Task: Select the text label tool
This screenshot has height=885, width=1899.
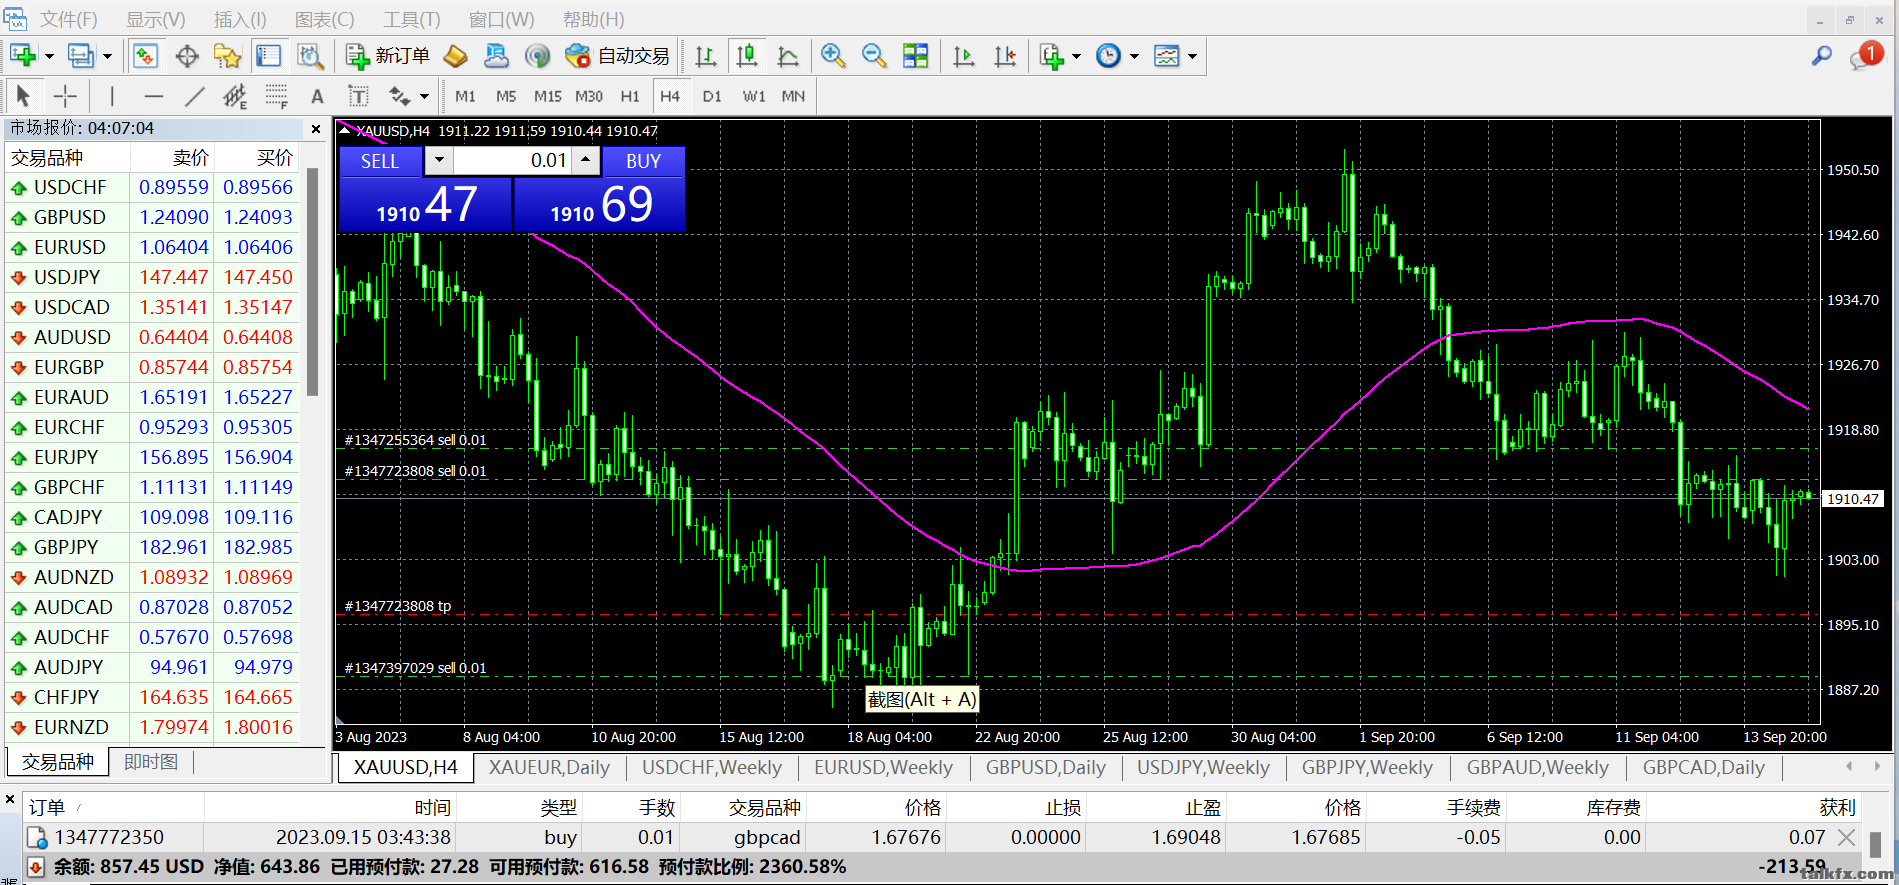Action: pyautogui.click(x=358, y=96)
